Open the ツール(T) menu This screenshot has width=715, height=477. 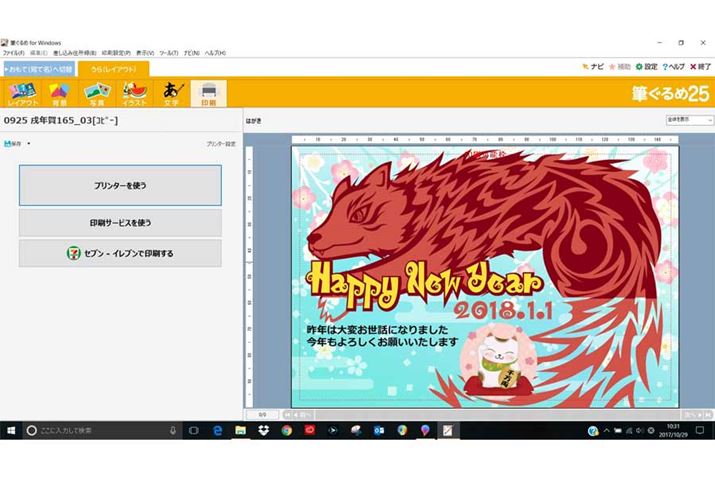pyautogui.click(x=169, y=53)
